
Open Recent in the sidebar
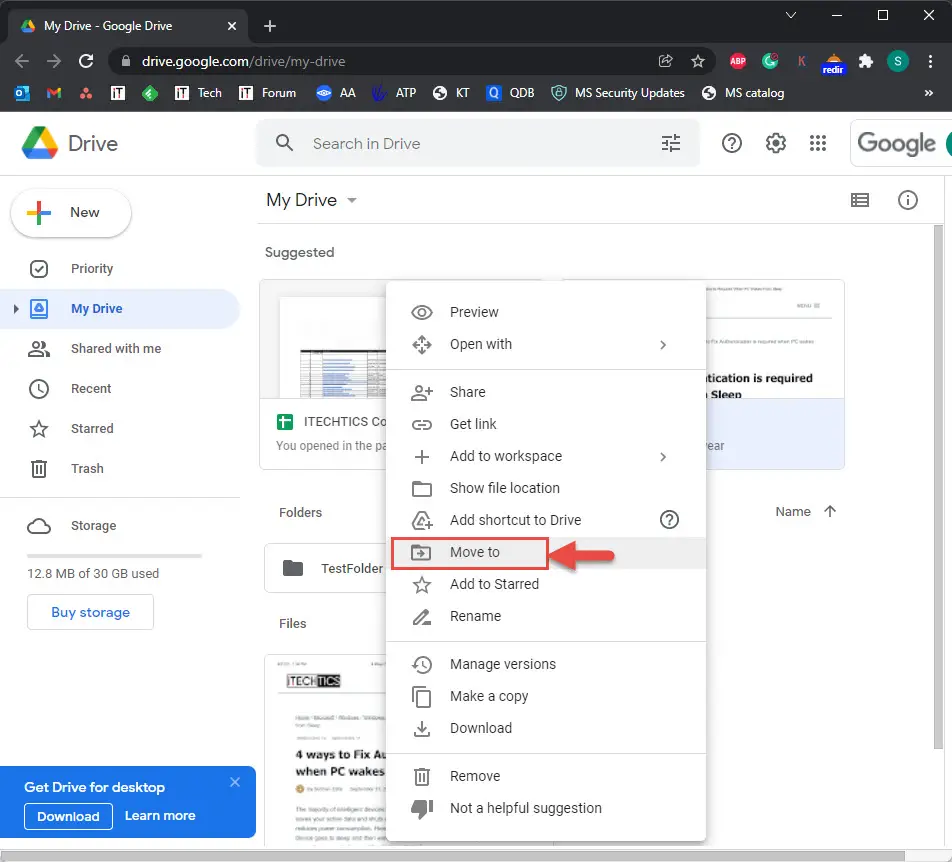pos(120,389)
